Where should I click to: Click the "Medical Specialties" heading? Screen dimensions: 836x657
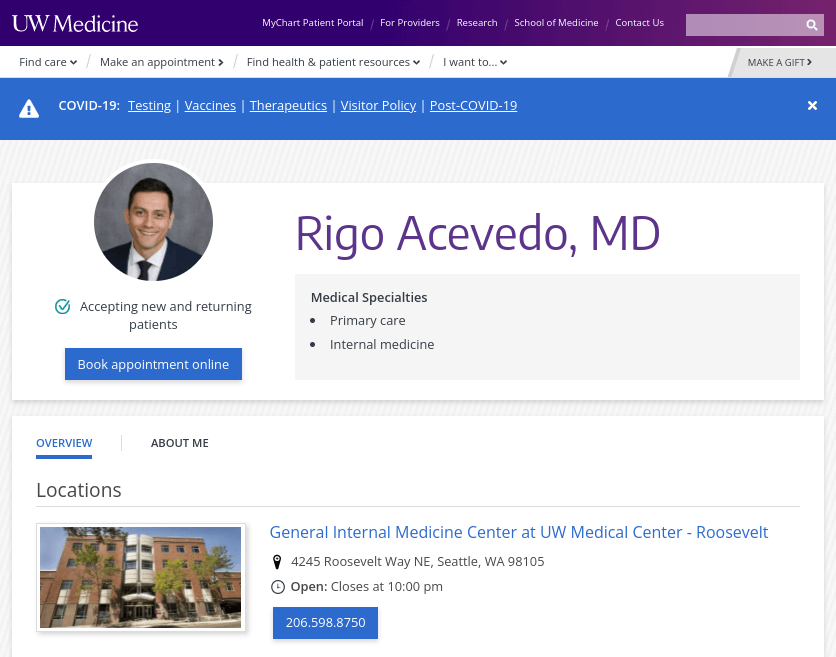click(x=369, y=298)
